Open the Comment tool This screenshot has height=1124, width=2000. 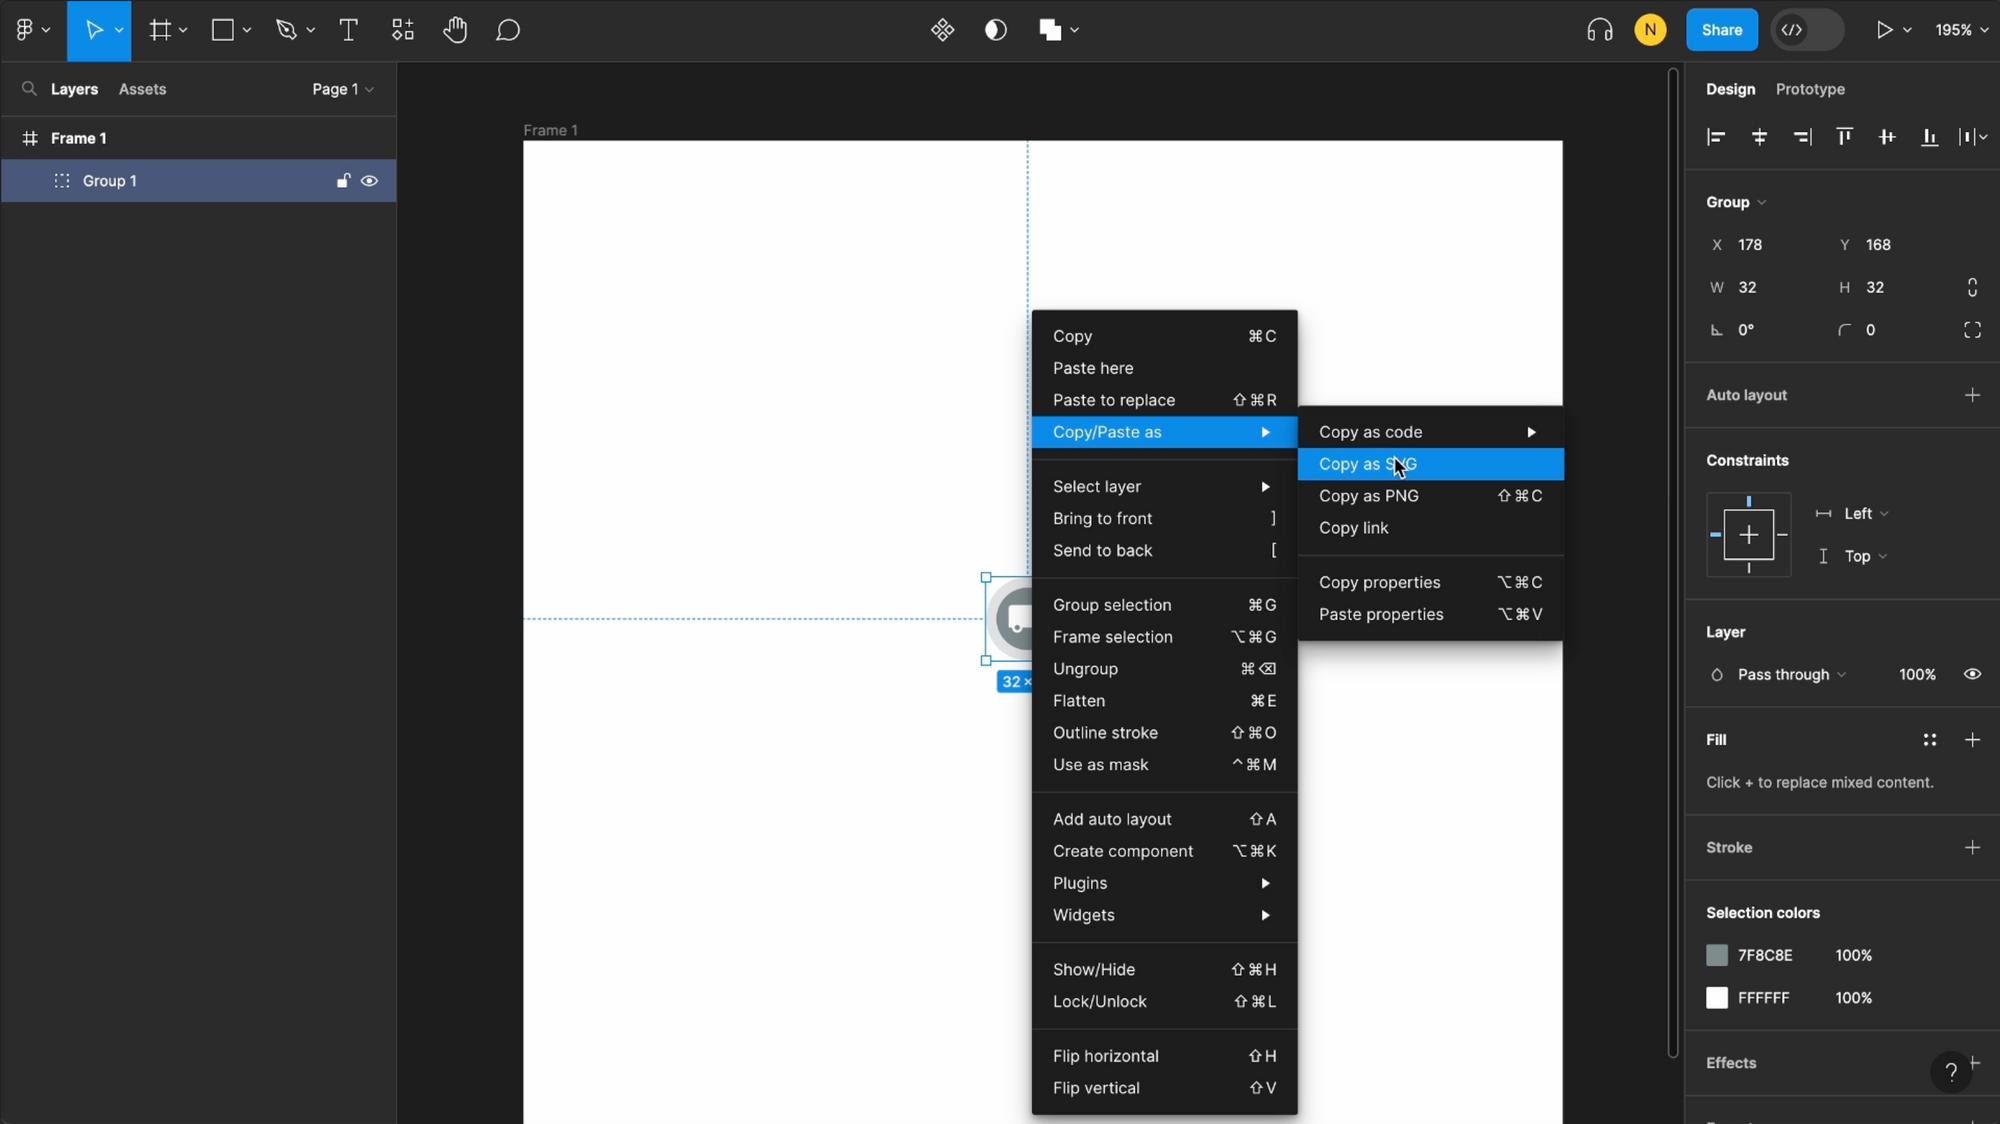click(x=508, y=30)
